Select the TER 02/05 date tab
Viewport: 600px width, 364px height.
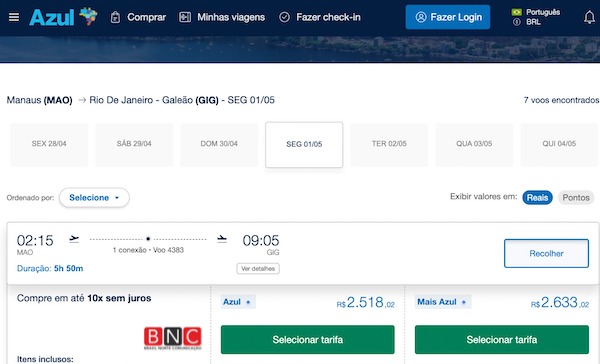(389, 144)
